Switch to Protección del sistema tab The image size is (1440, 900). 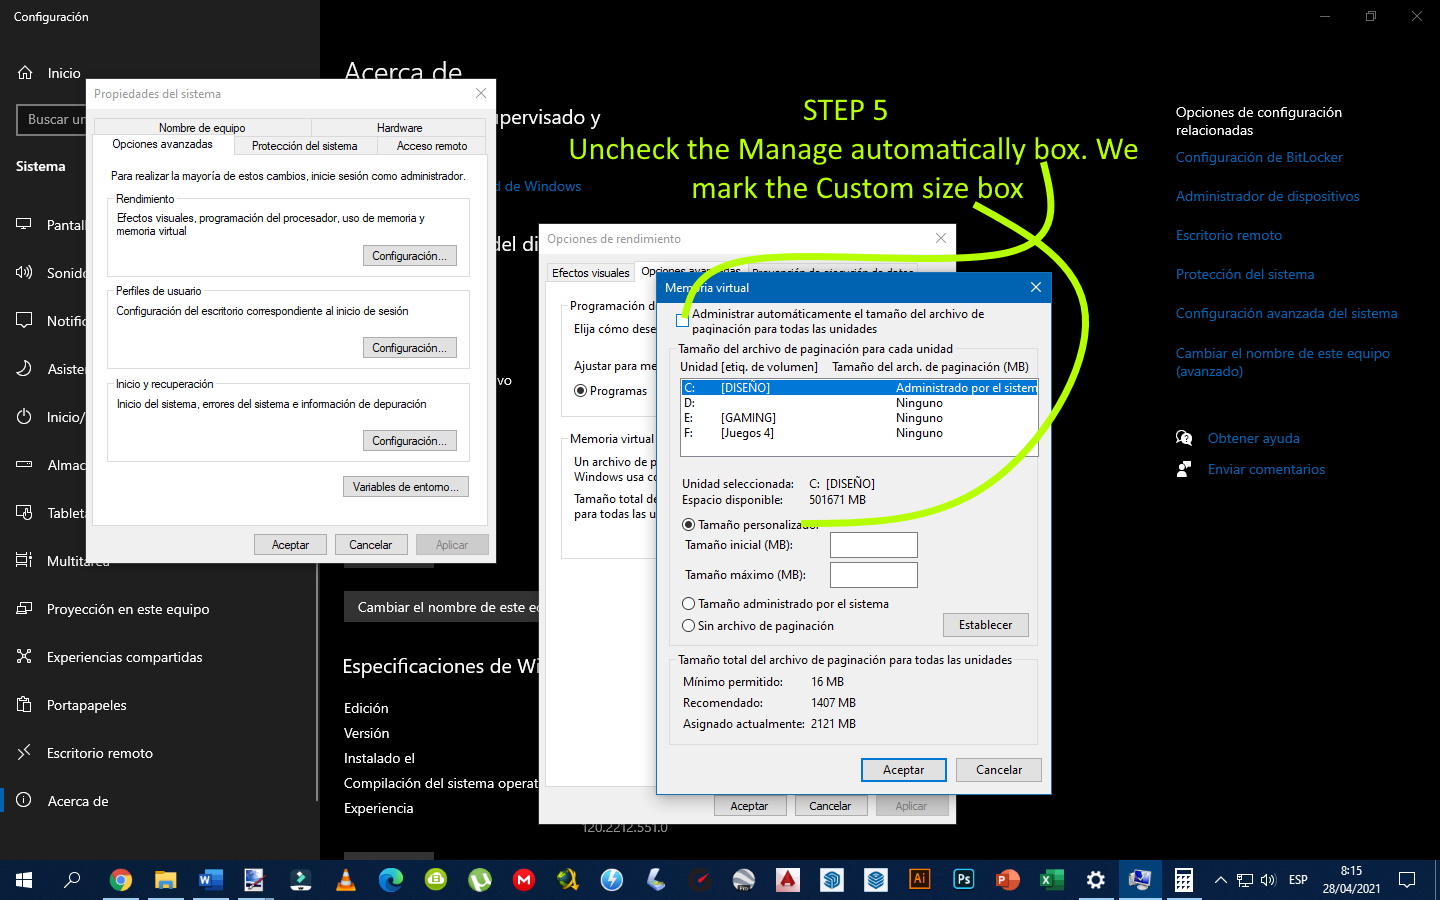coord(305,146)
